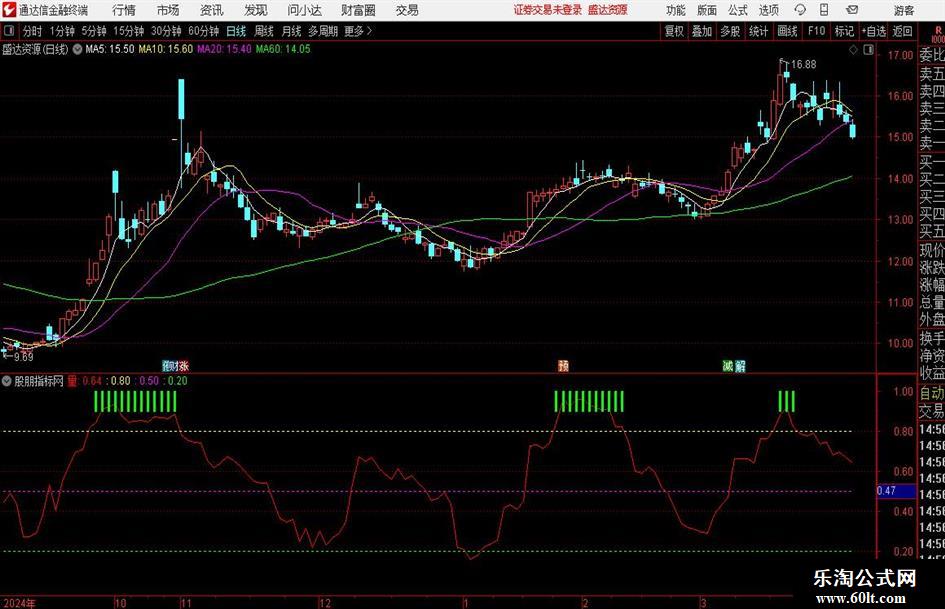Select the 15分钟 period
The image size is (945, 609).
(x=128, y=31)
